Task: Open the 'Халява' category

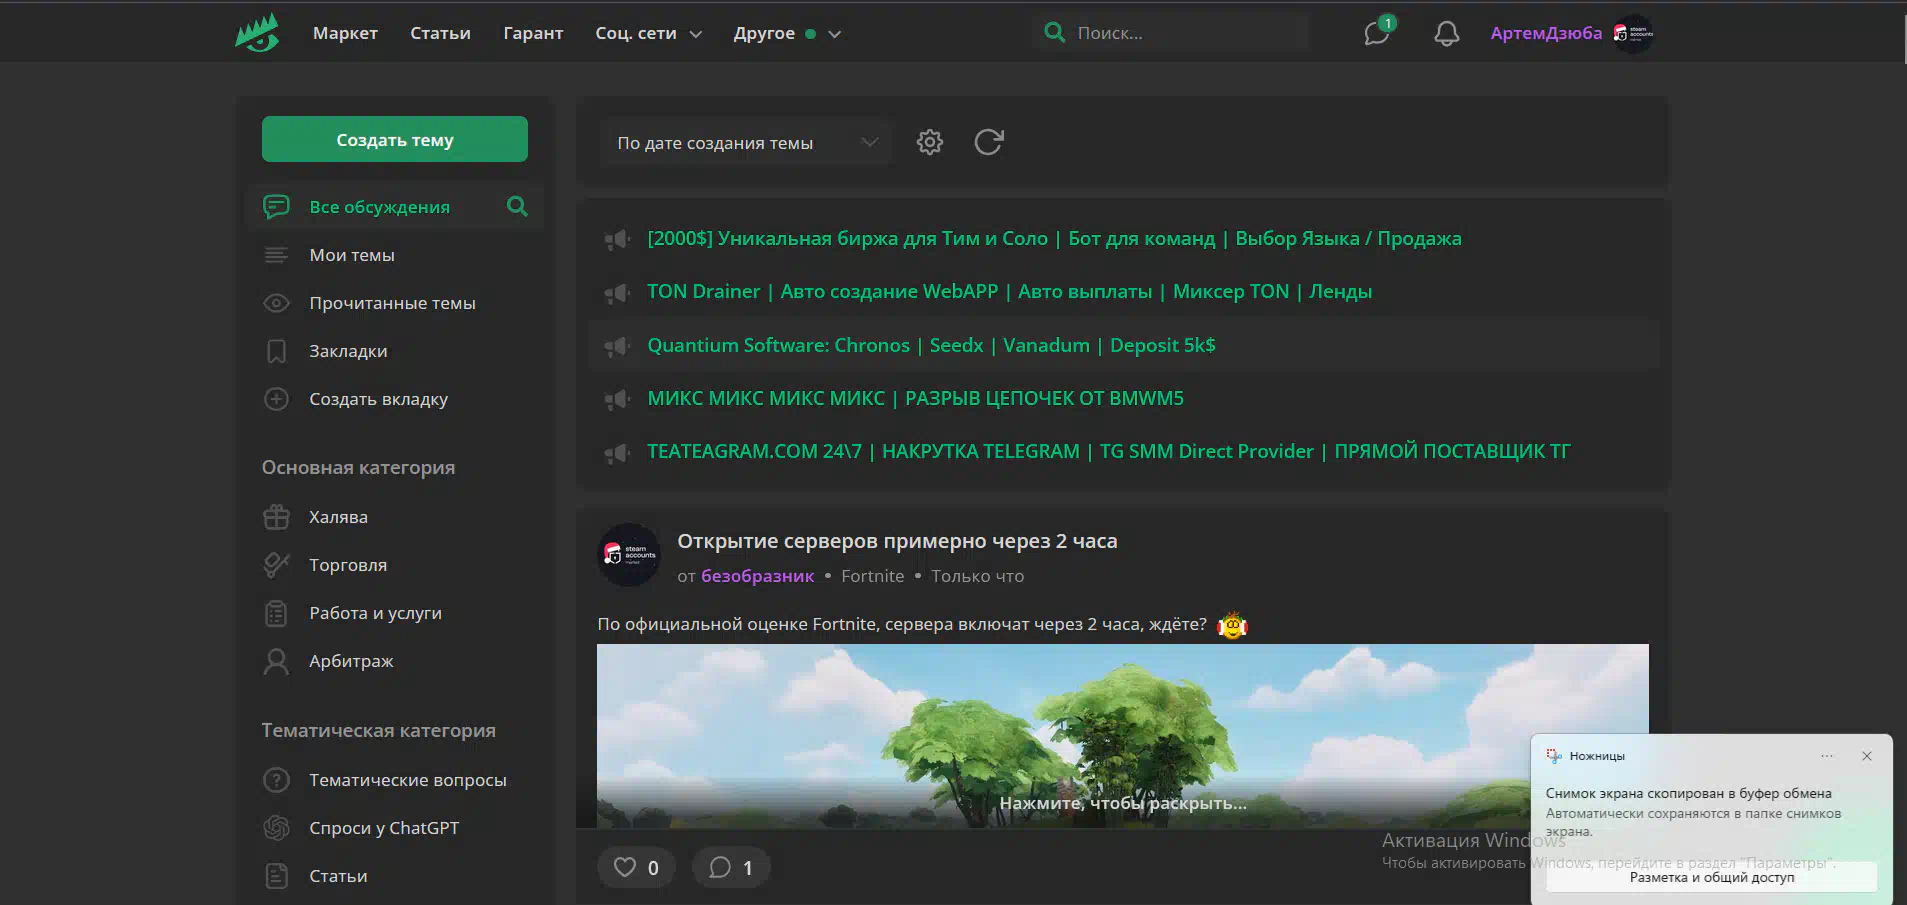Action: (x=338, y=517)
